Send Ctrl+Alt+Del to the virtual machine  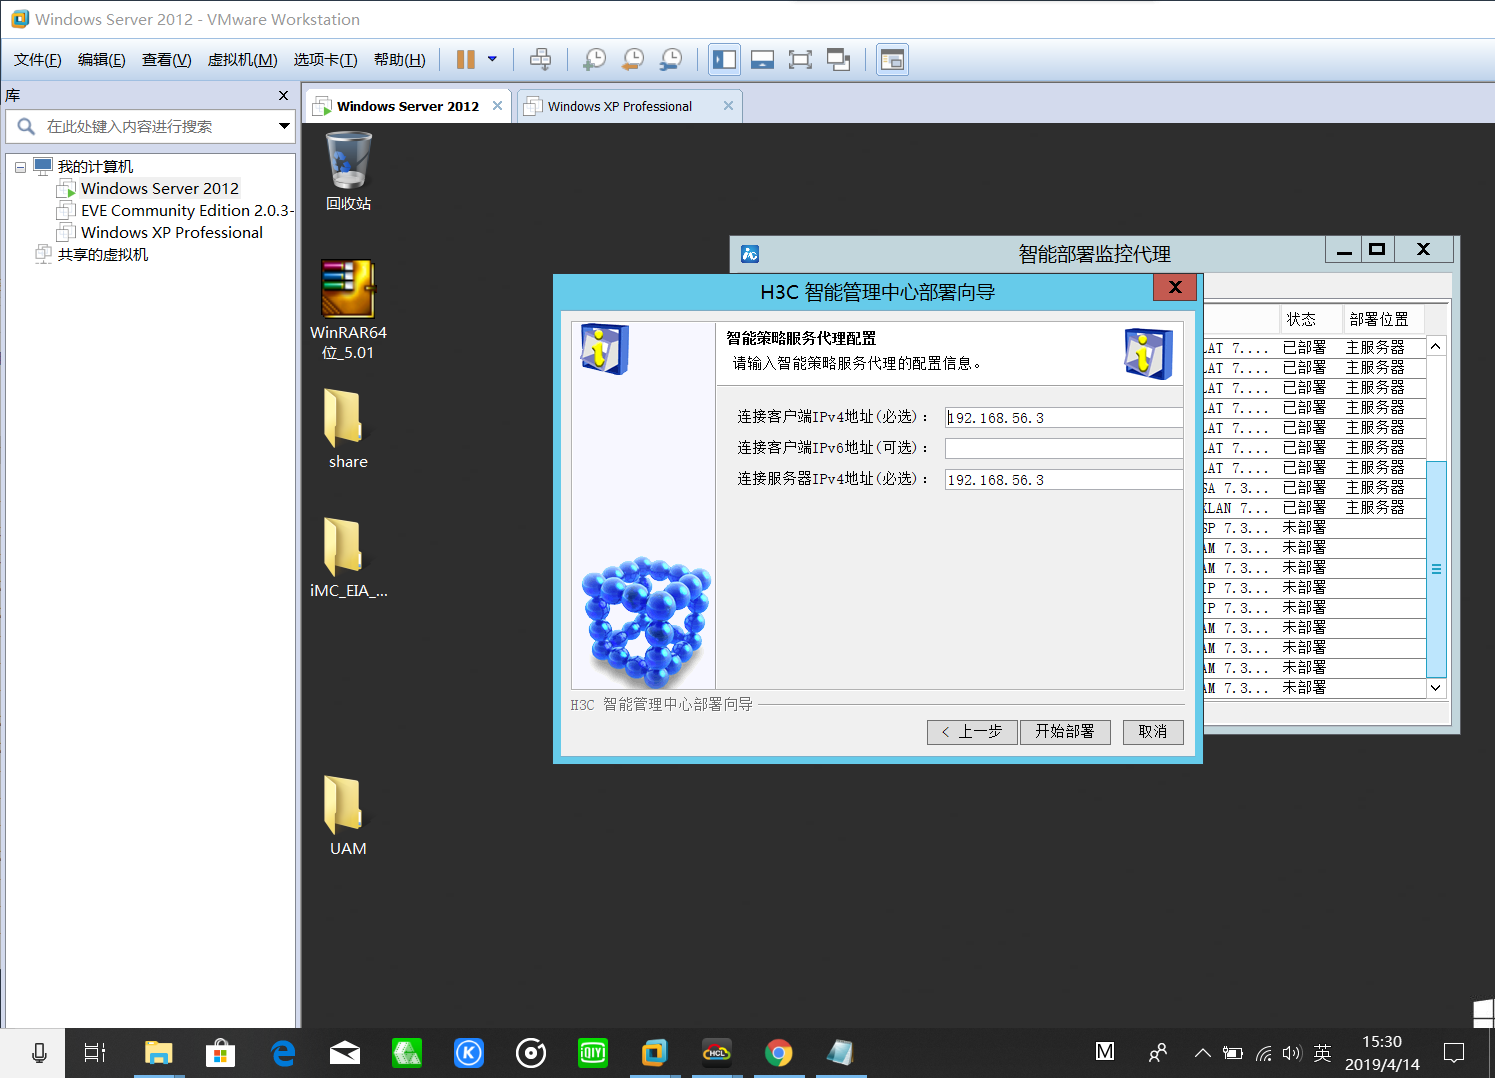click(540, 60)
